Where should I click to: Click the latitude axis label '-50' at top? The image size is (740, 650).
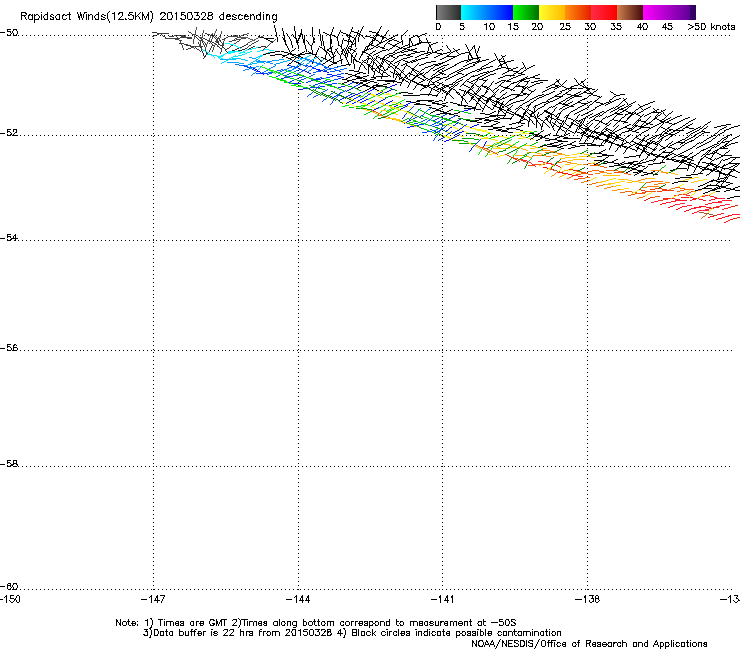pyautogui.click(x=9, y=33)
